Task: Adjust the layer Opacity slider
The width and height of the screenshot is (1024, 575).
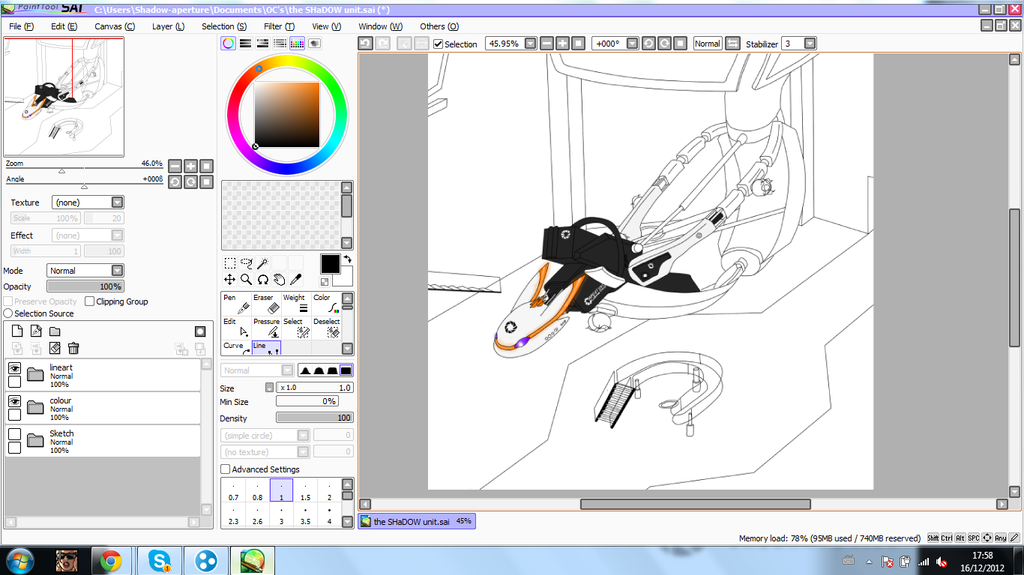Action: pos(85,286)
